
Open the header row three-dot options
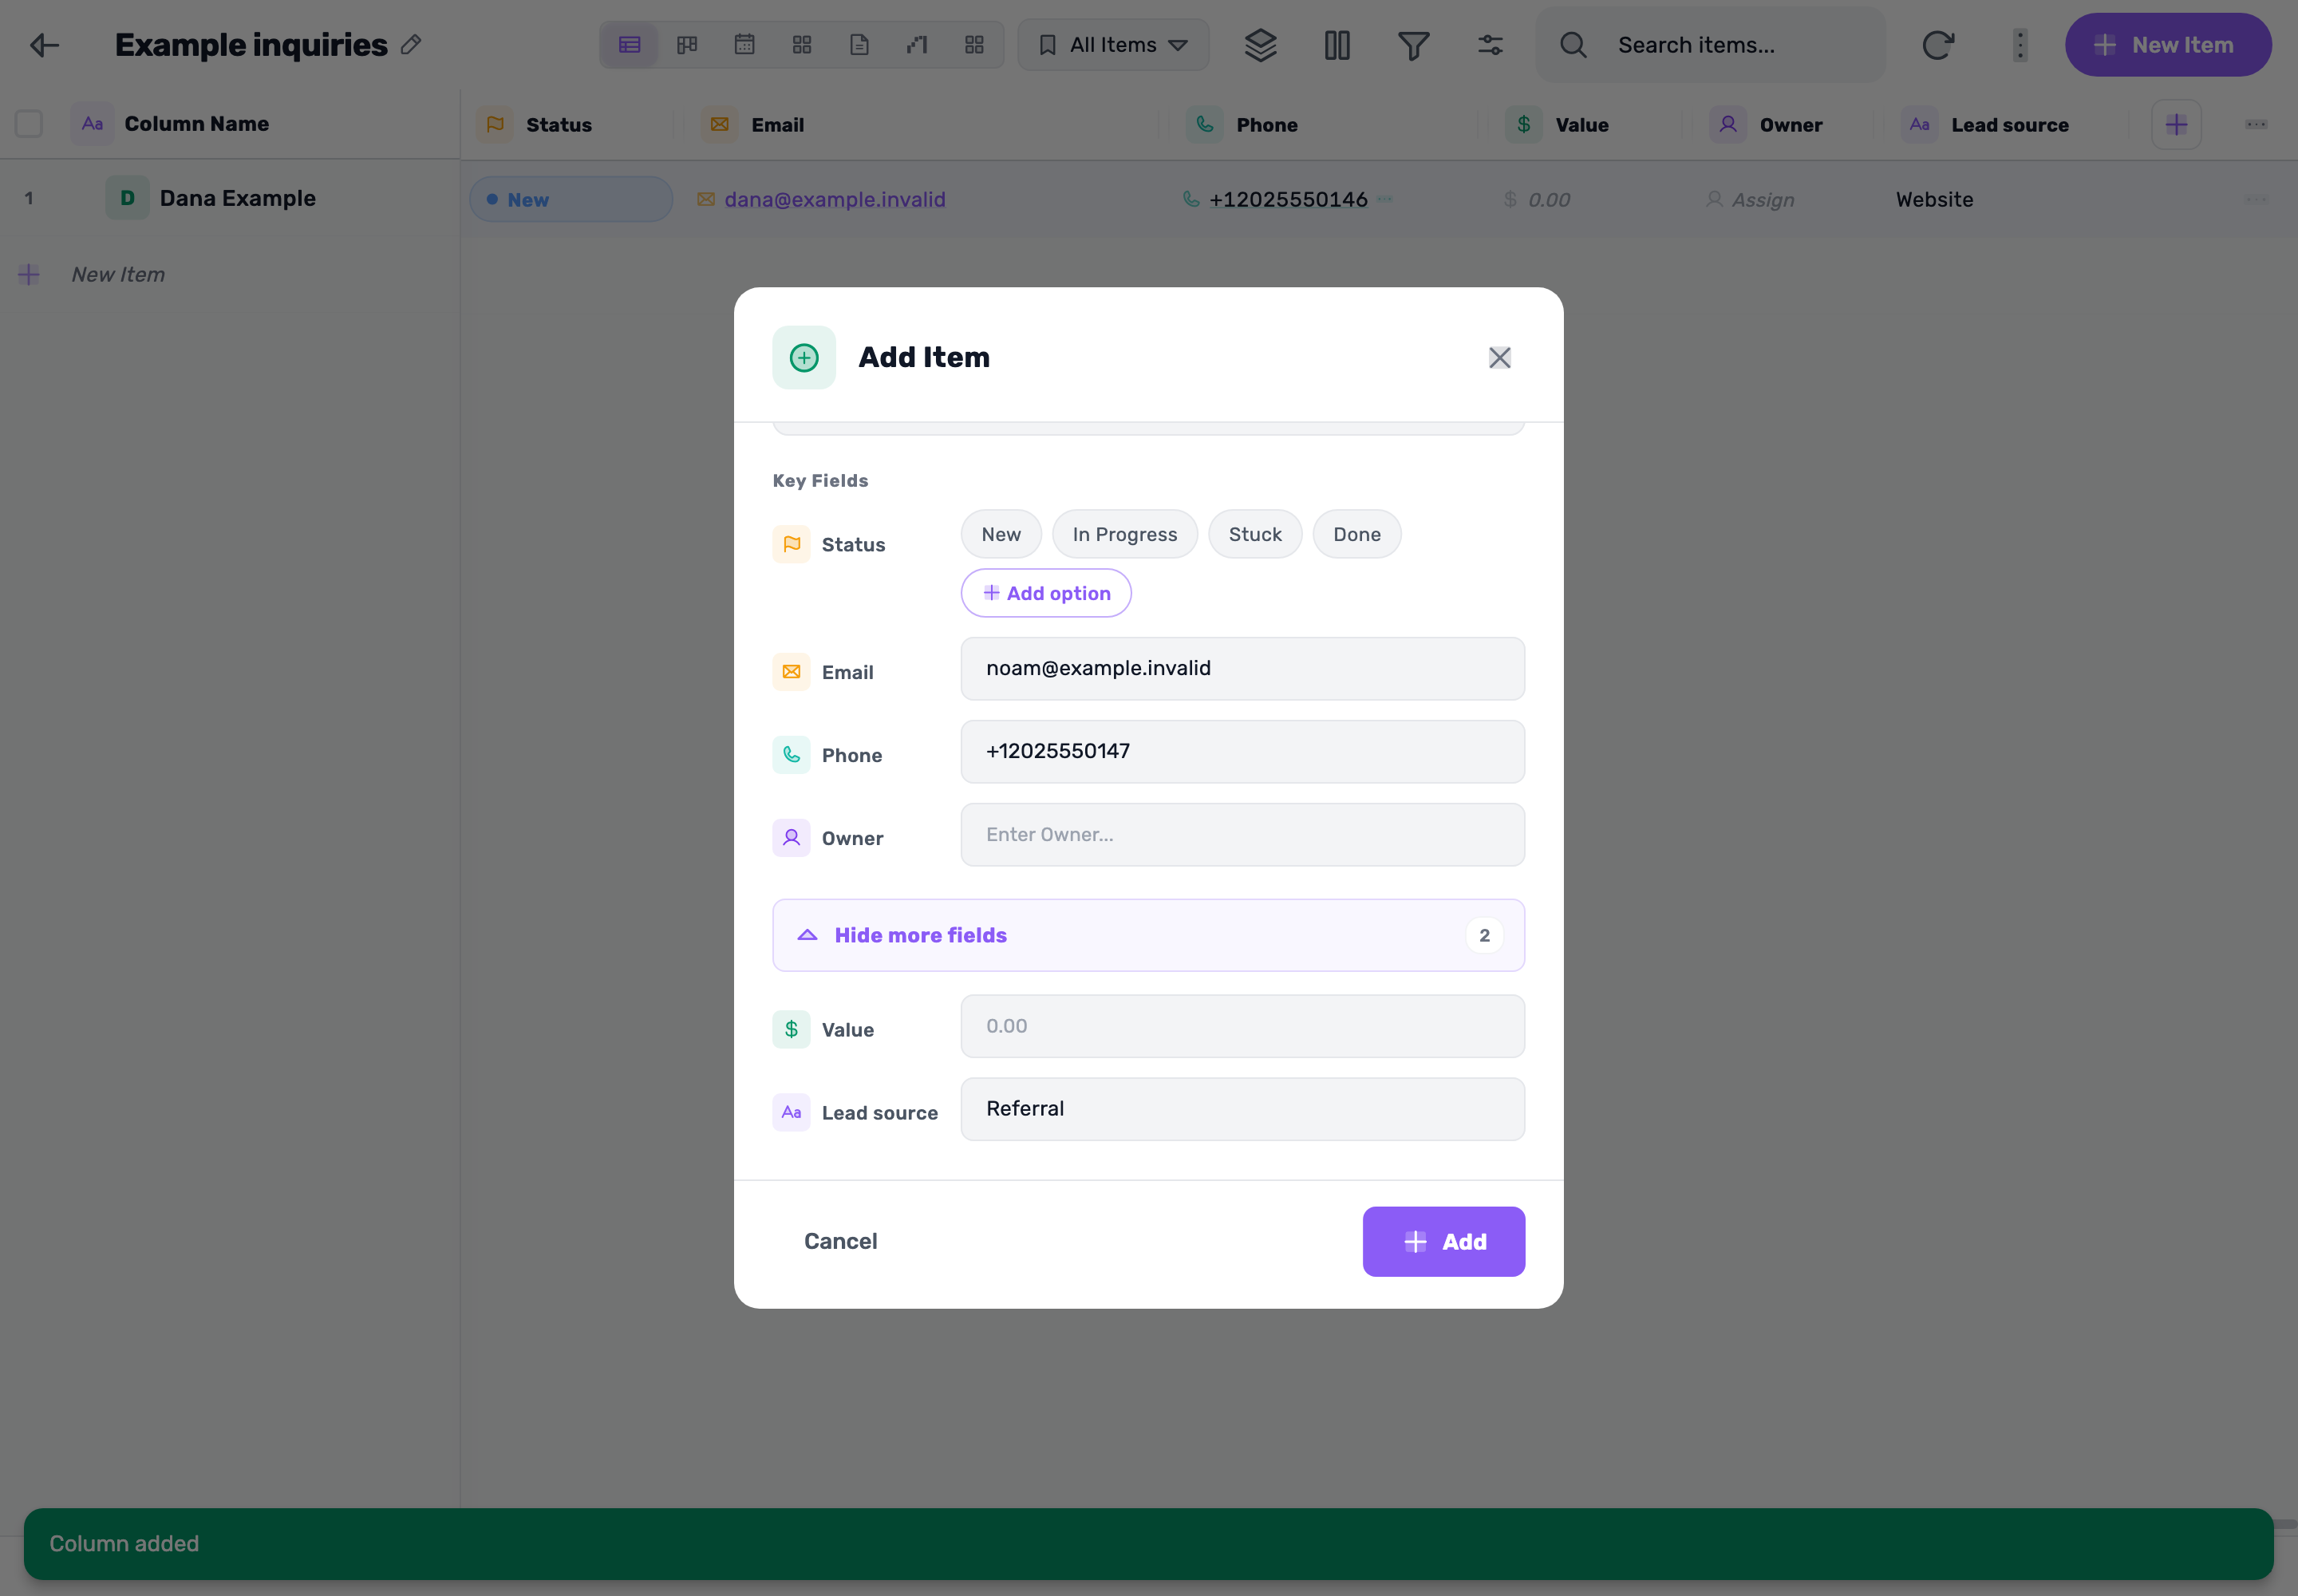click(2256, 125)
